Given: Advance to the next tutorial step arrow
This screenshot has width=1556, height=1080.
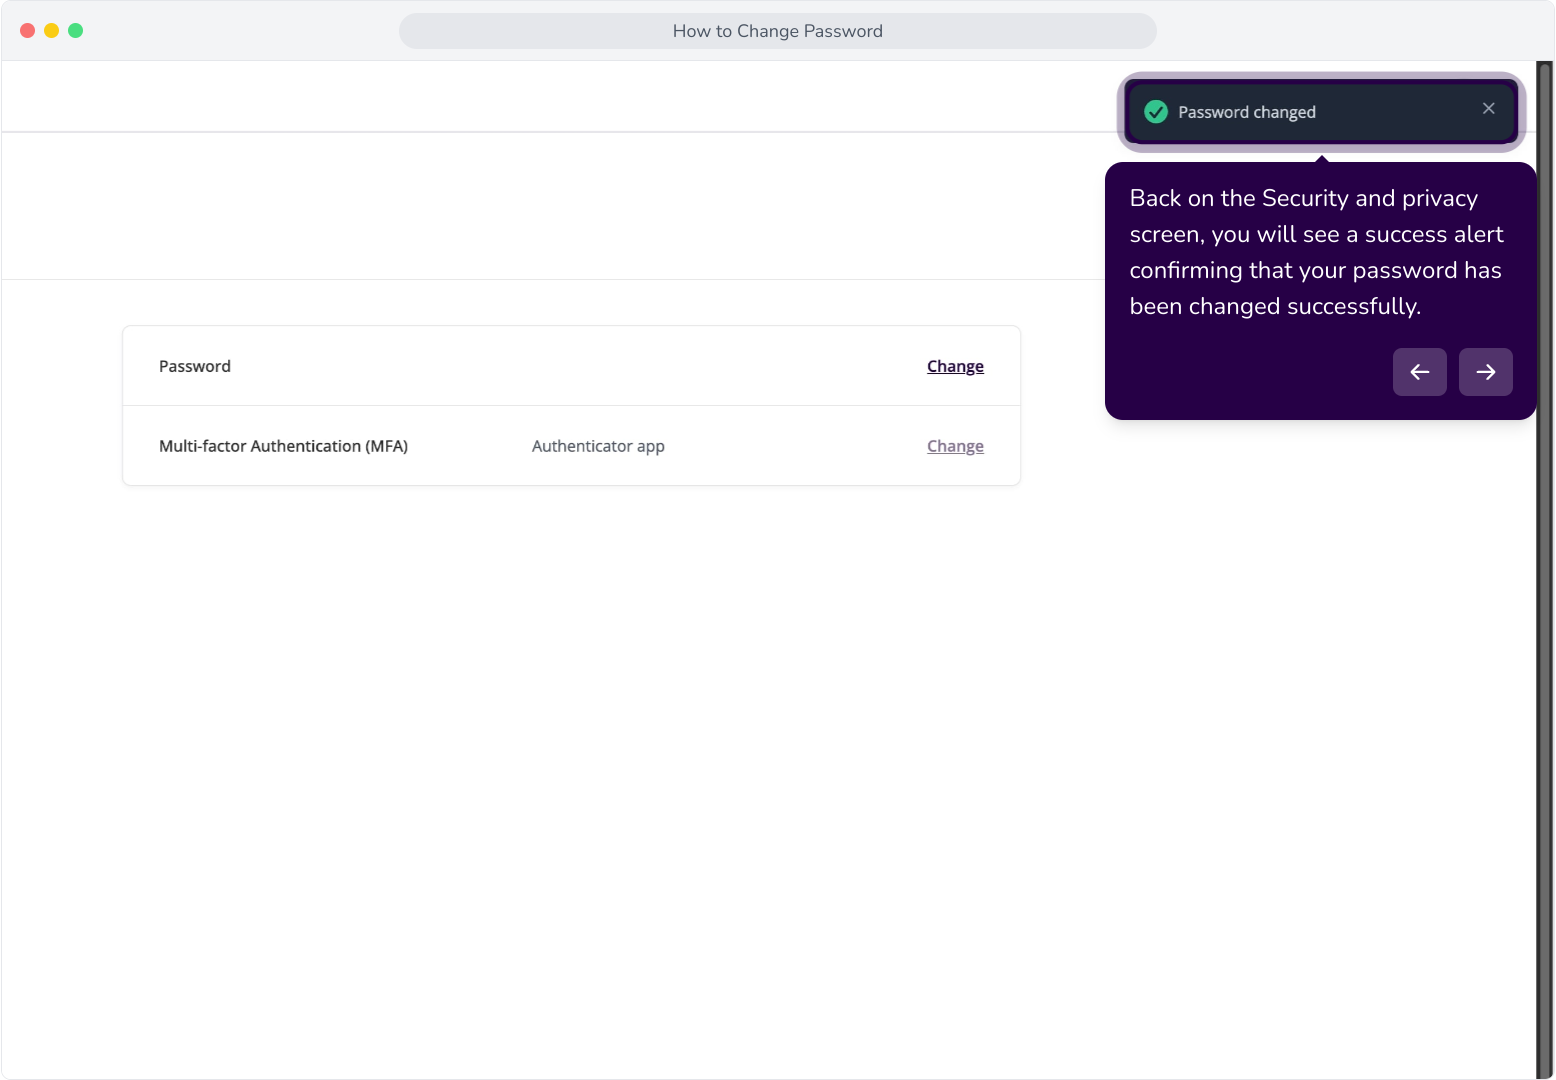Looking at the screenshot, I should pos(1485,372).
